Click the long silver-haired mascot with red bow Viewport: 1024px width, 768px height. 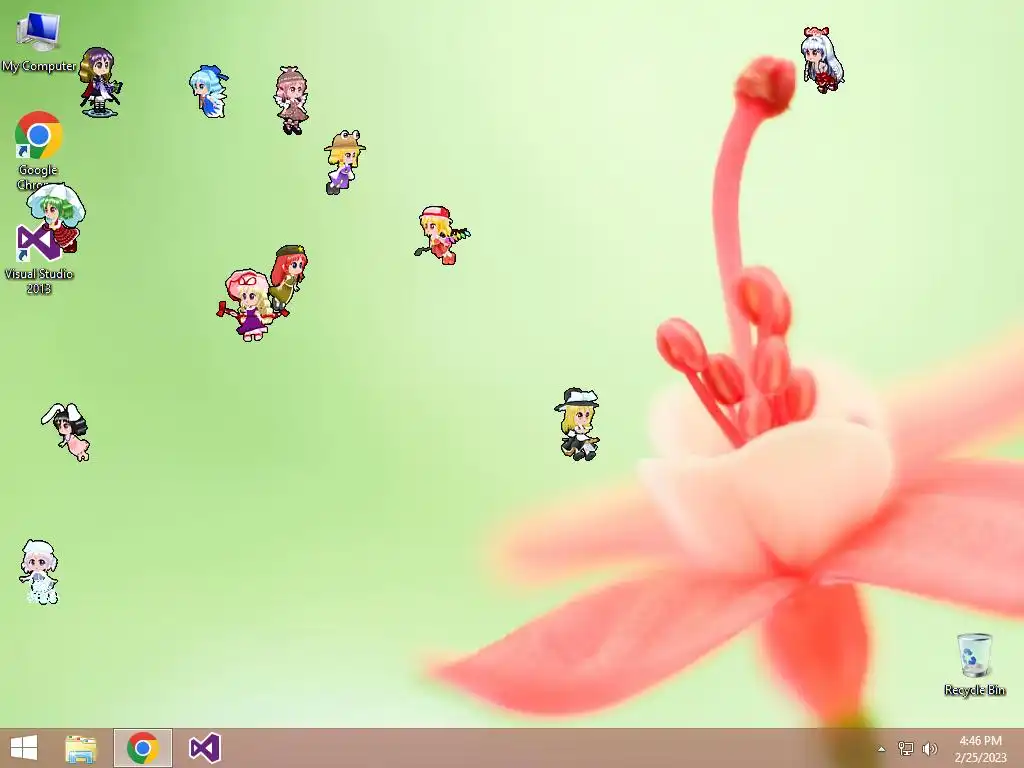tap(822, 60)
